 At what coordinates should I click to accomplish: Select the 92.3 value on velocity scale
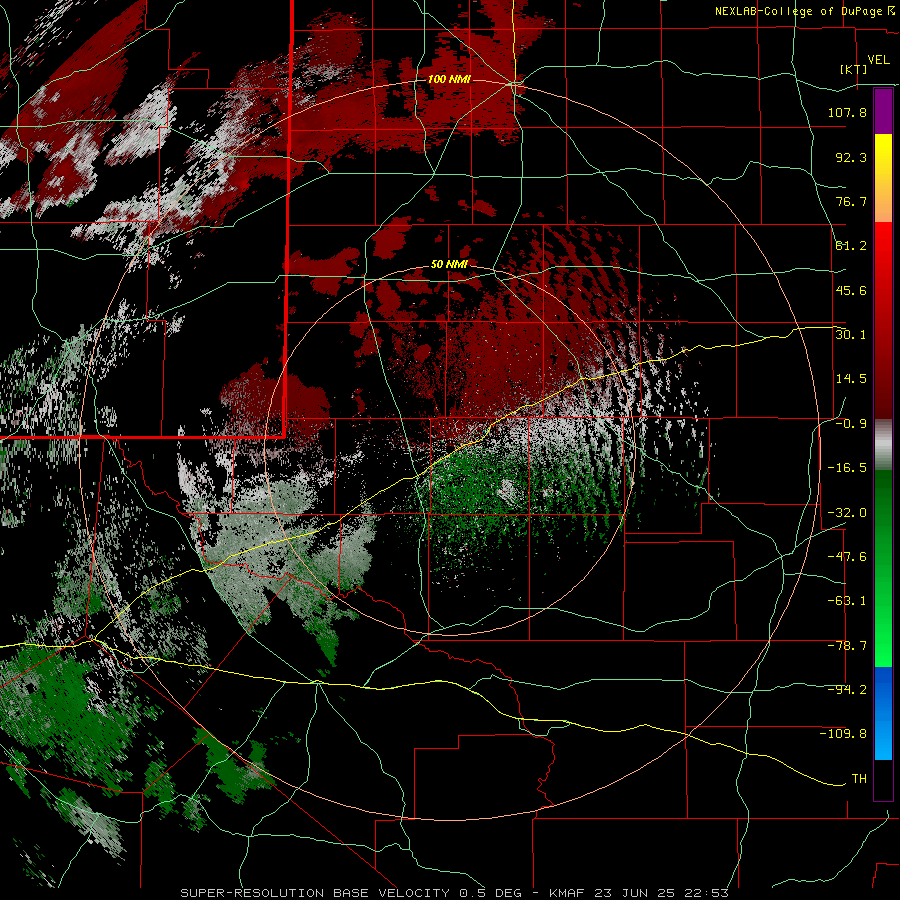(x=851, y=157)
